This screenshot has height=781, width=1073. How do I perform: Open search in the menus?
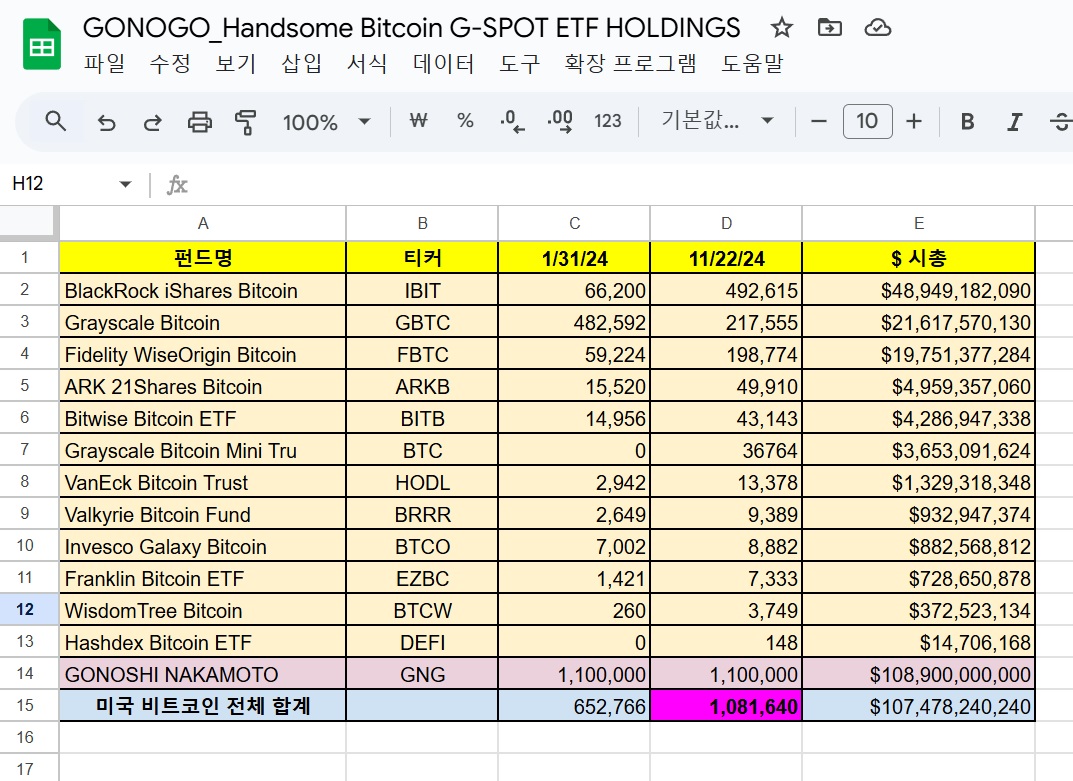coord(56,121)
